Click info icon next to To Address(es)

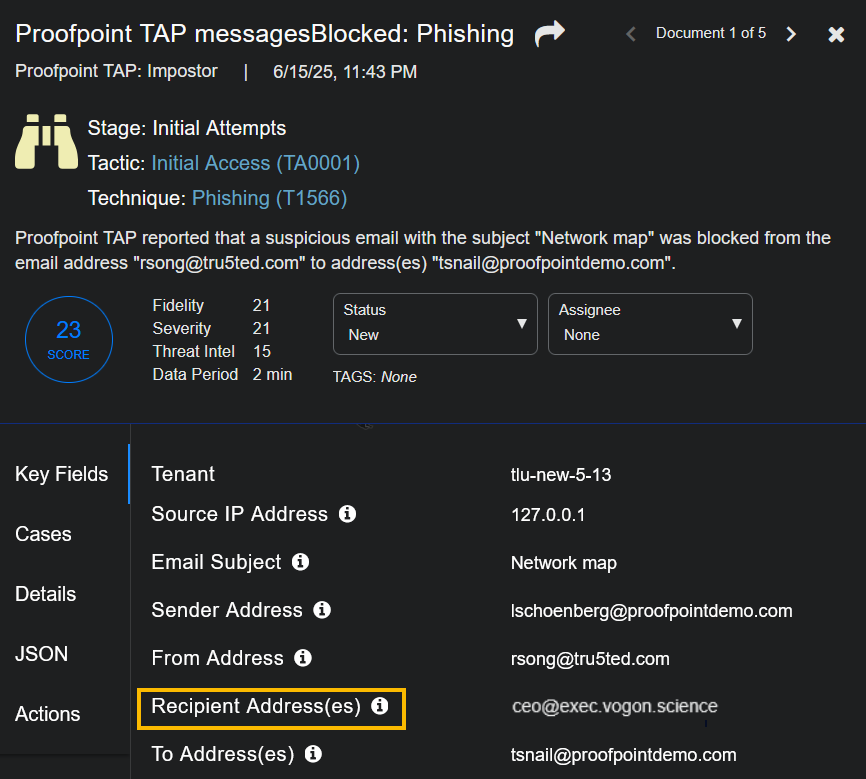tap(313, 754)
